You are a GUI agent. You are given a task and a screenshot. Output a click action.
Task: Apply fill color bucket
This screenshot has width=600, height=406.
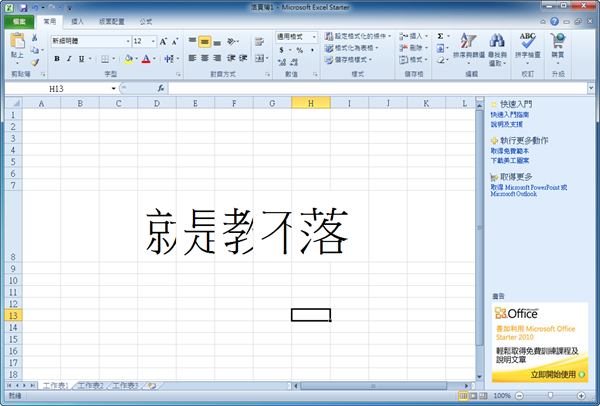129,59
